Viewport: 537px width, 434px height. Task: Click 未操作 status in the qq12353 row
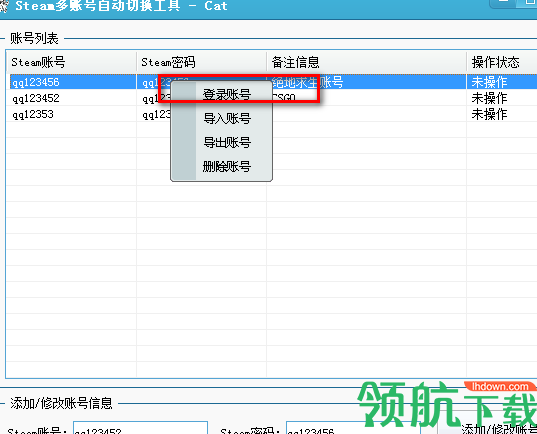tap(489, 114)
